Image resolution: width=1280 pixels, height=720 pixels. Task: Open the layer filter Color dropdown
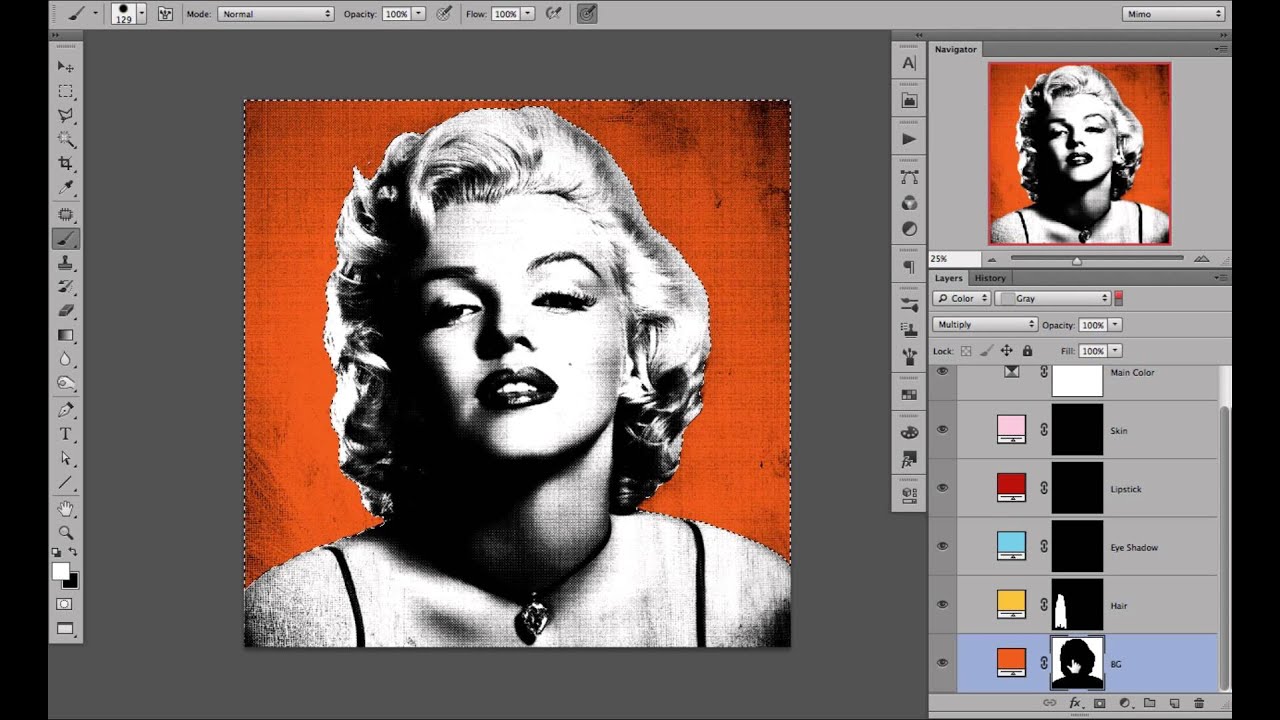pos(962,298)
